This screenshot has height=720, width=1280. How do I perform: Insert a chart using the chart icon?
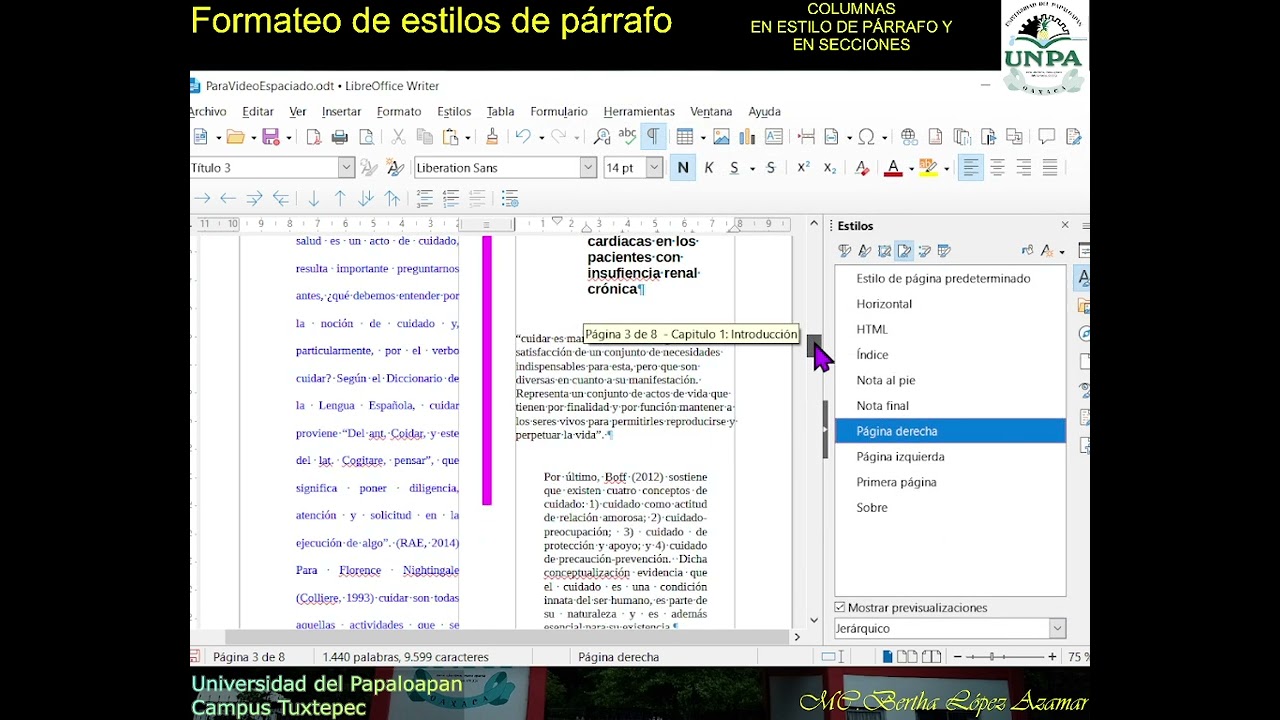[747, 137]
